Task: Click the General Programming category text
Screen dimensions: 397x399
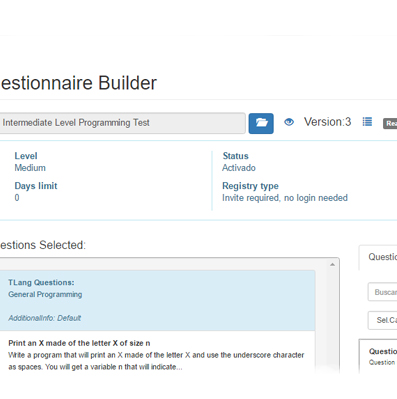Action: (x=45, y=294)
